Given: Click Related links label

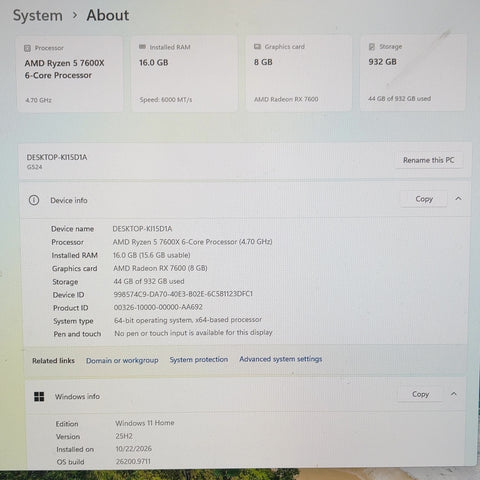Looking at the screenshot, I should (53, 361).
